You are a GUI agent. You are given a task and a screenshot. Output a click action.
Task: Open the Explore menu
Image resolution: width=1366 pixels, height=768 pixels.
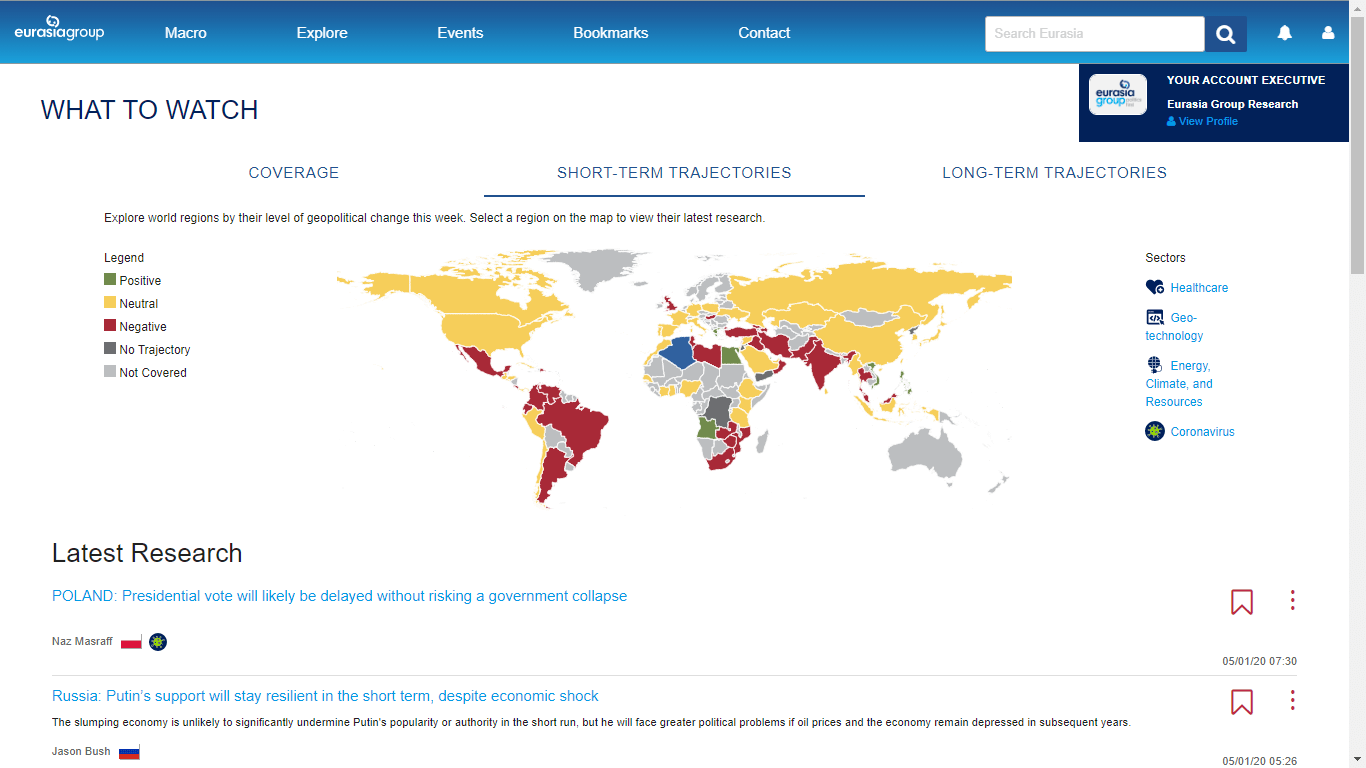322,33
